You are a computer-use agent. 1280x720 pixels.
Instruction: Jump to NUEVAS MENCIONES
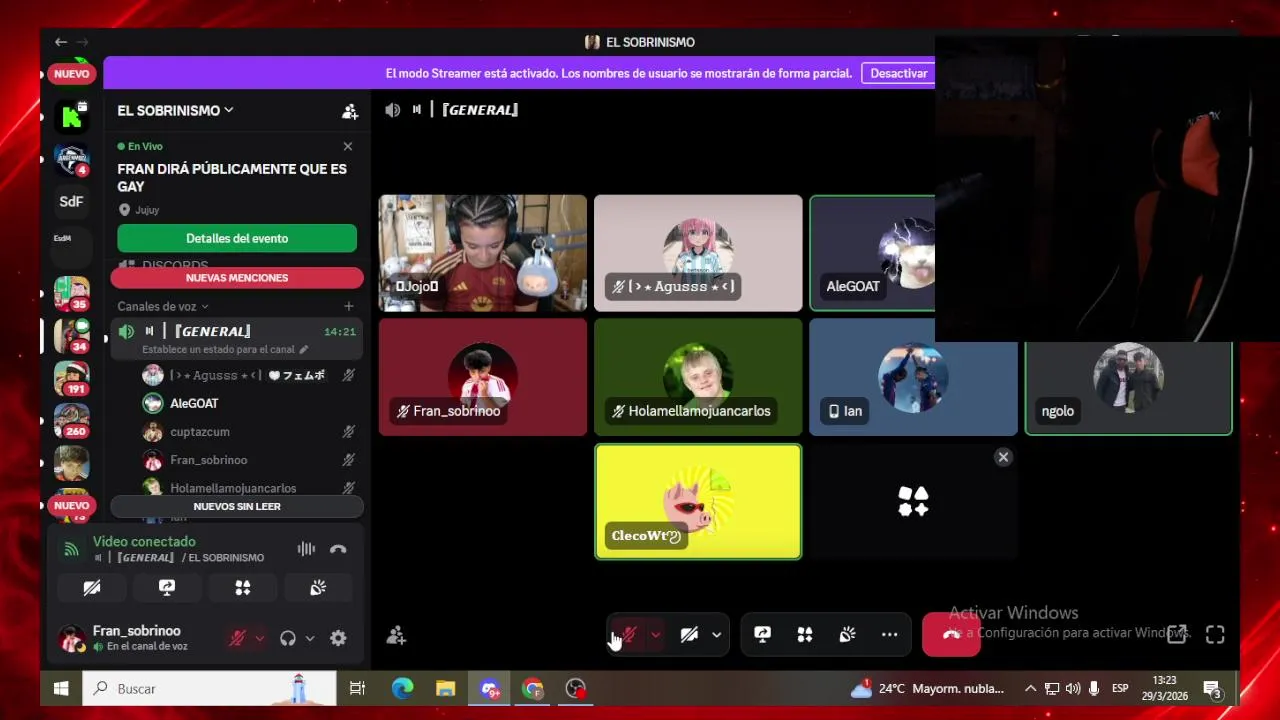coord(237,278)
